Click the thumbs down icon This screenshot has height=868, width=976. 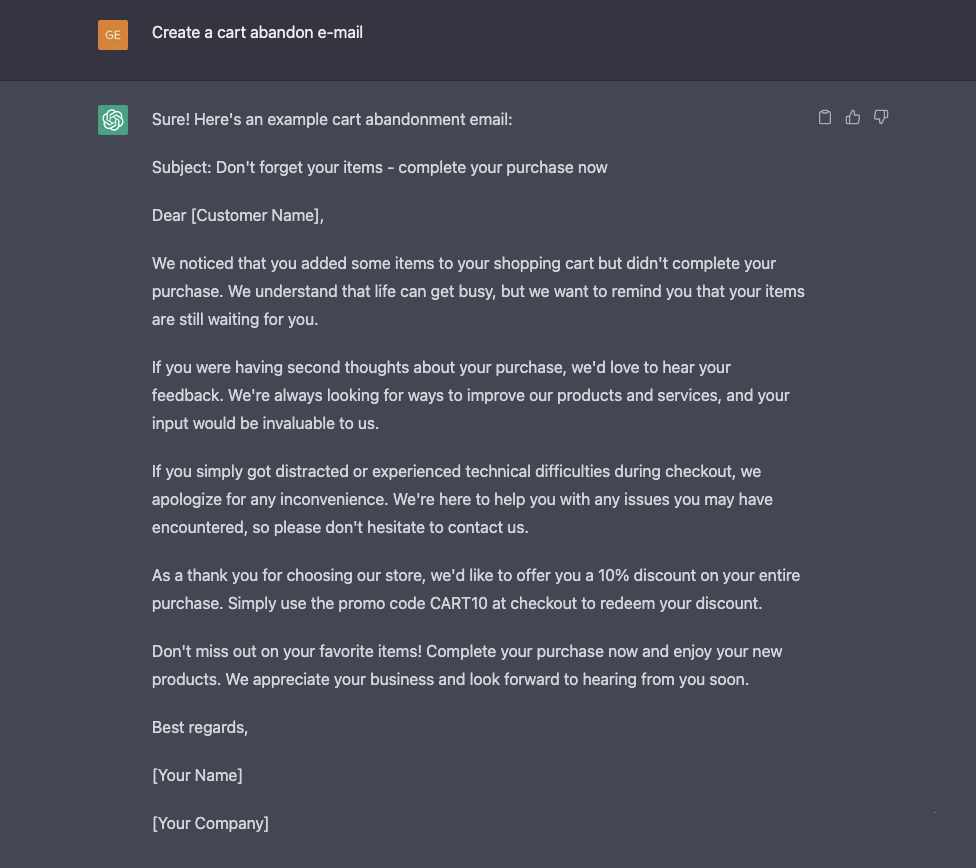tap(881, 117)
